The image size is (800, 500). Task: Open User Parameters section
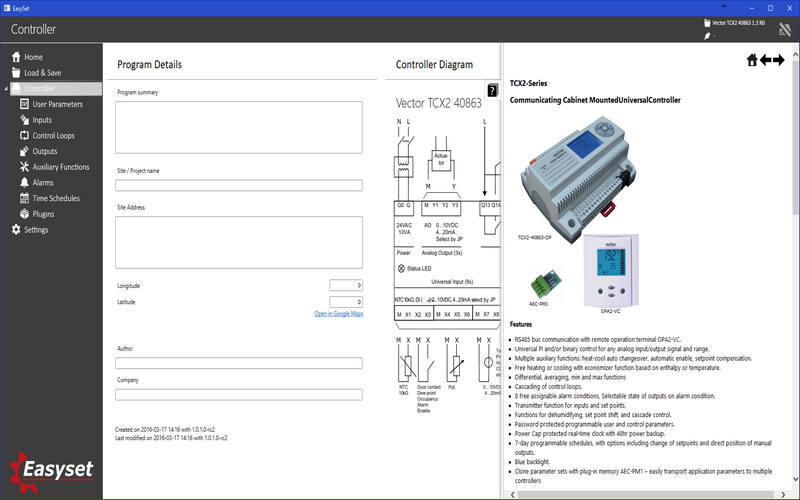click(58, 104)
